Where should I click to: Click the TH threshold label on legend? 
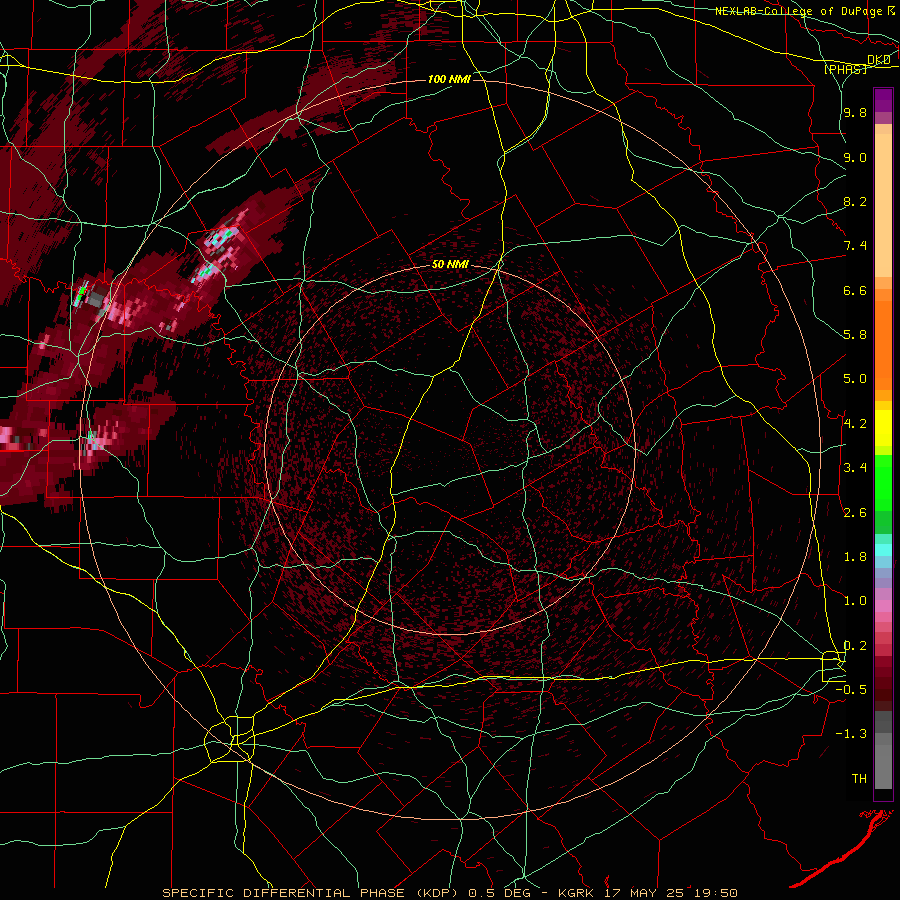point(859,779)
